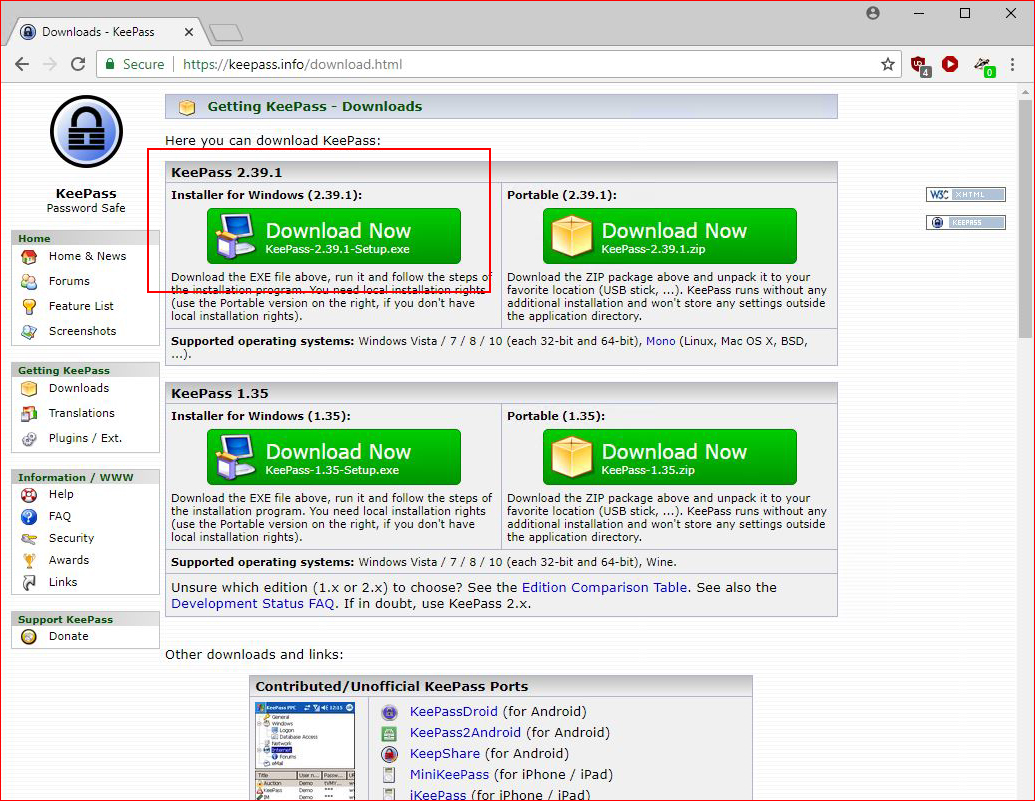This screenshot has height=801, width=1035.
Task: Open the KeePass2Android link
Action: [x=465, y=733]
